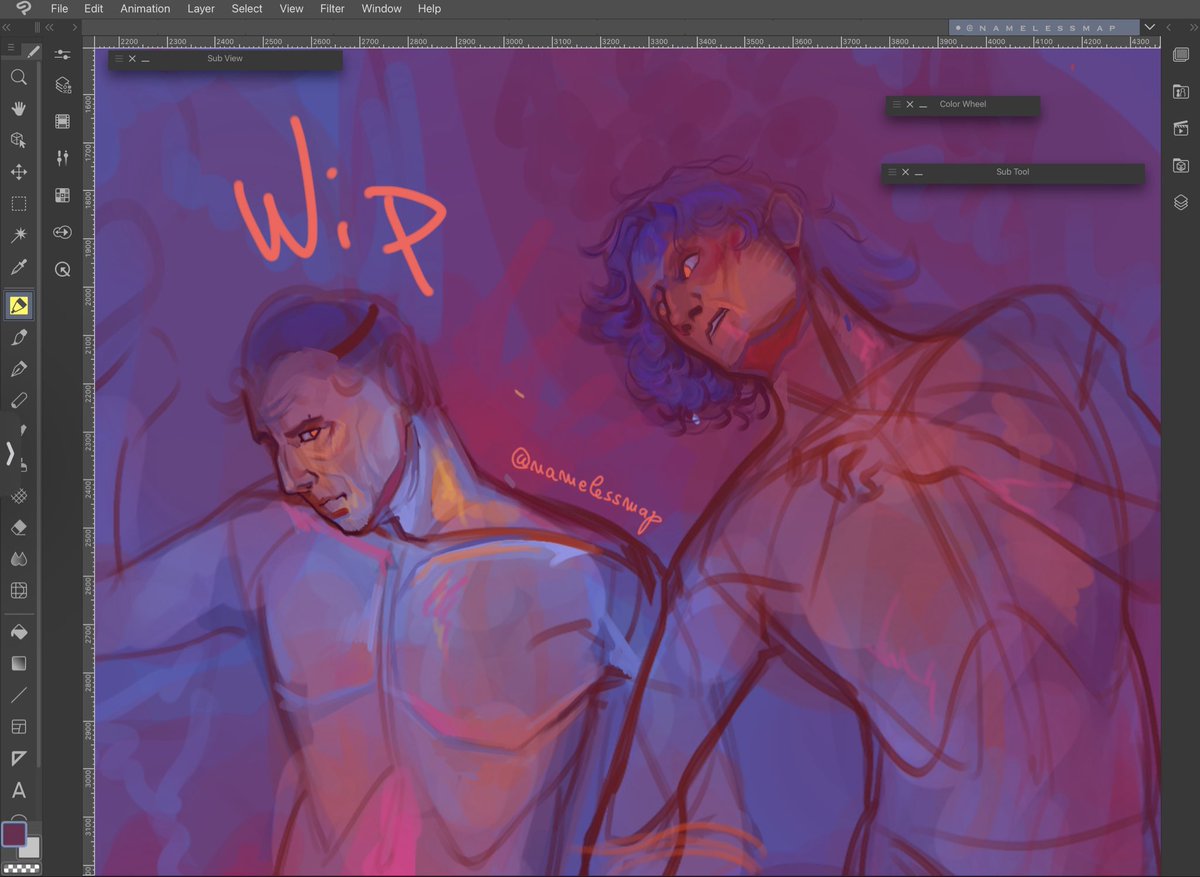Close the Color Wheel floating palette

tap(909, 104)
